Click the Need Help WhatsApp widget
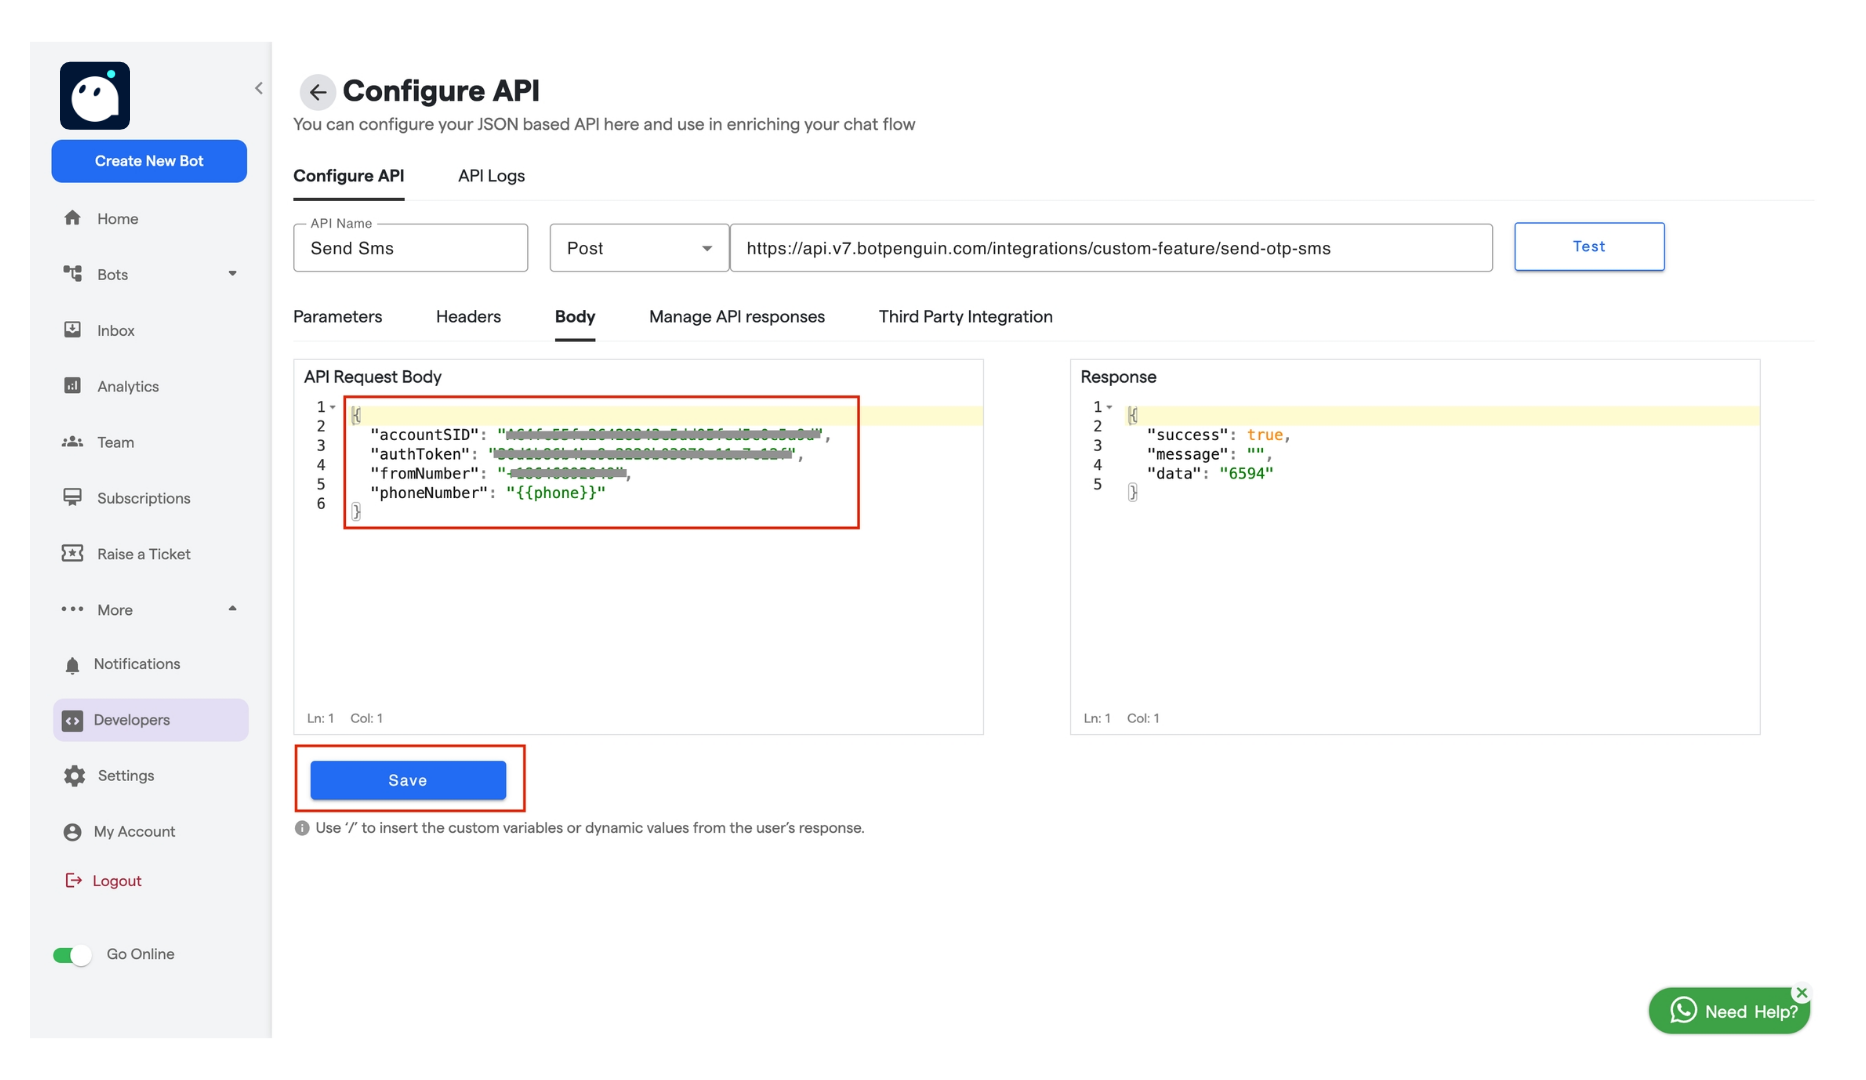1866x1080 pixels. [1728, 1010]
